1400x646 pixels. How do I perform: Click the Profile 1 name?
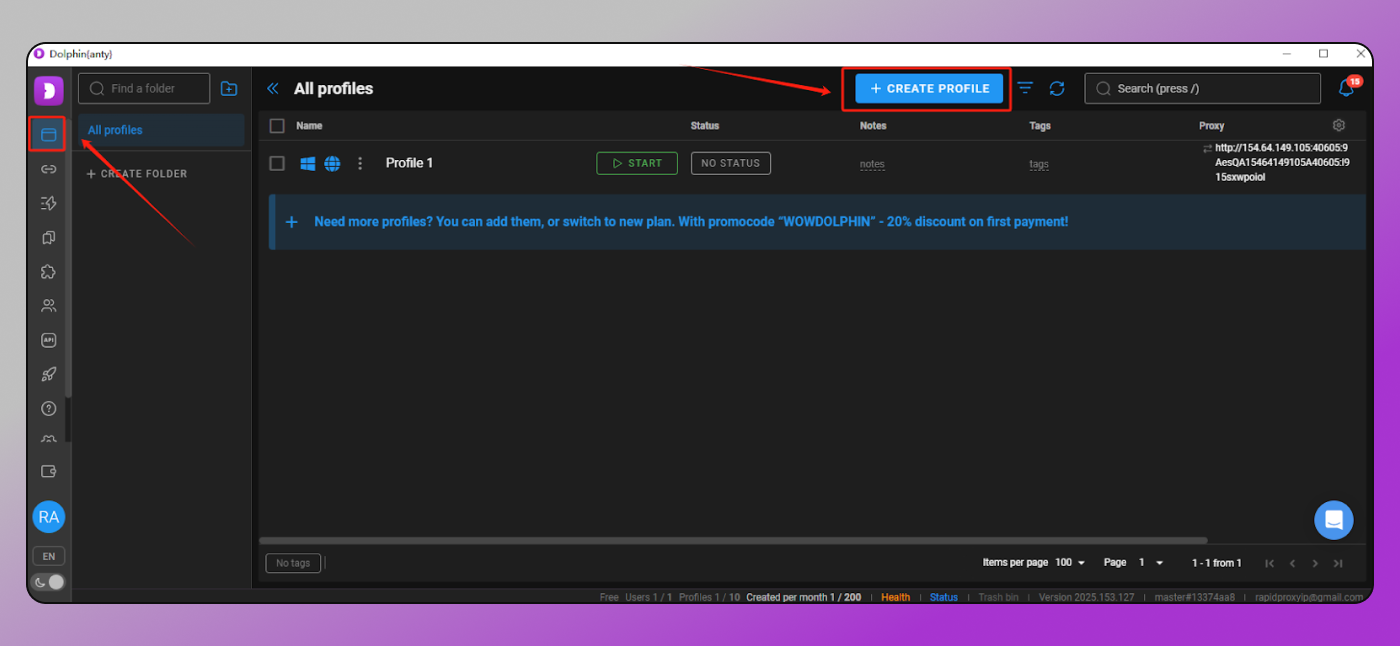(x=409, y=163)
